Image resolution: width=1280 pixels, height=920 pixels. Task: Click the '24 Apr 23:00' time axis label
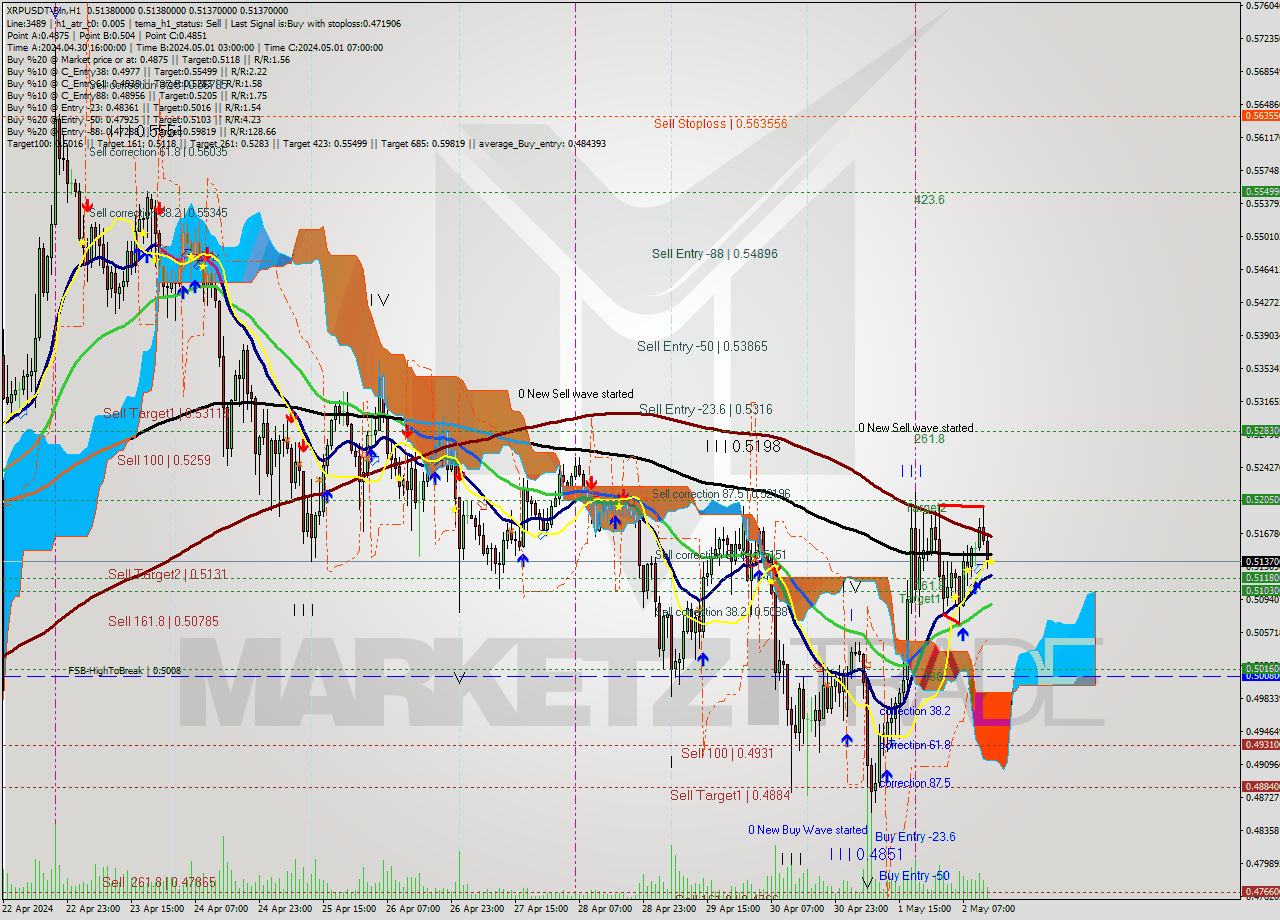tap(286, 909)
